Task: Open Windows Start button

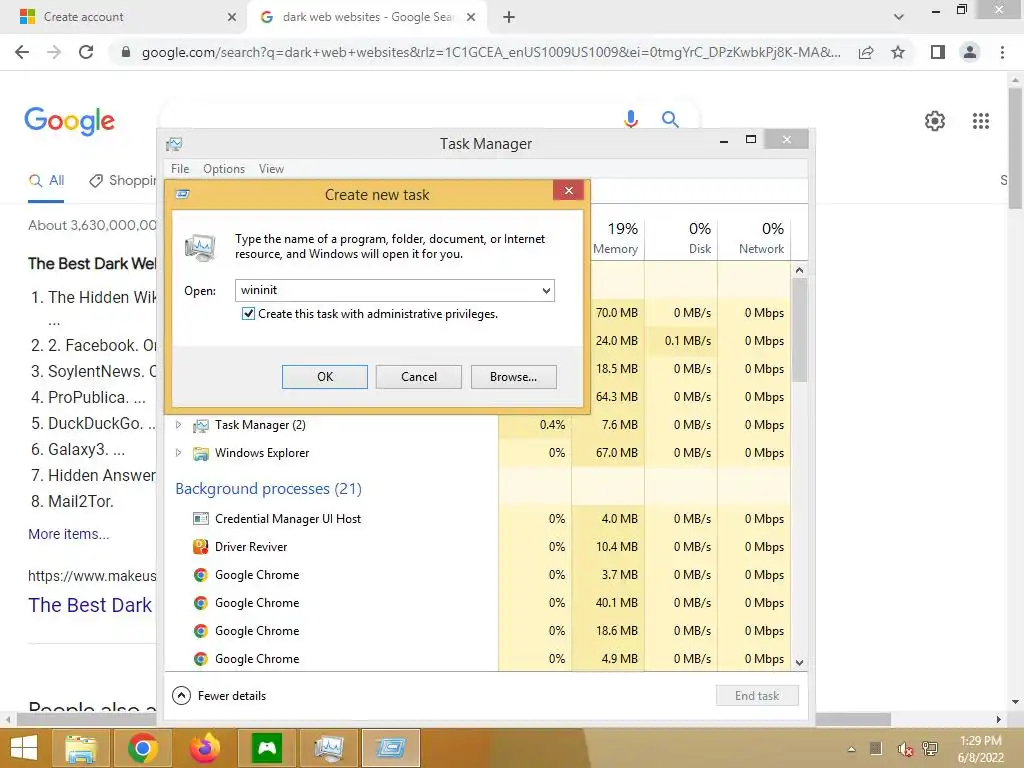Action: tap(24, 748)
